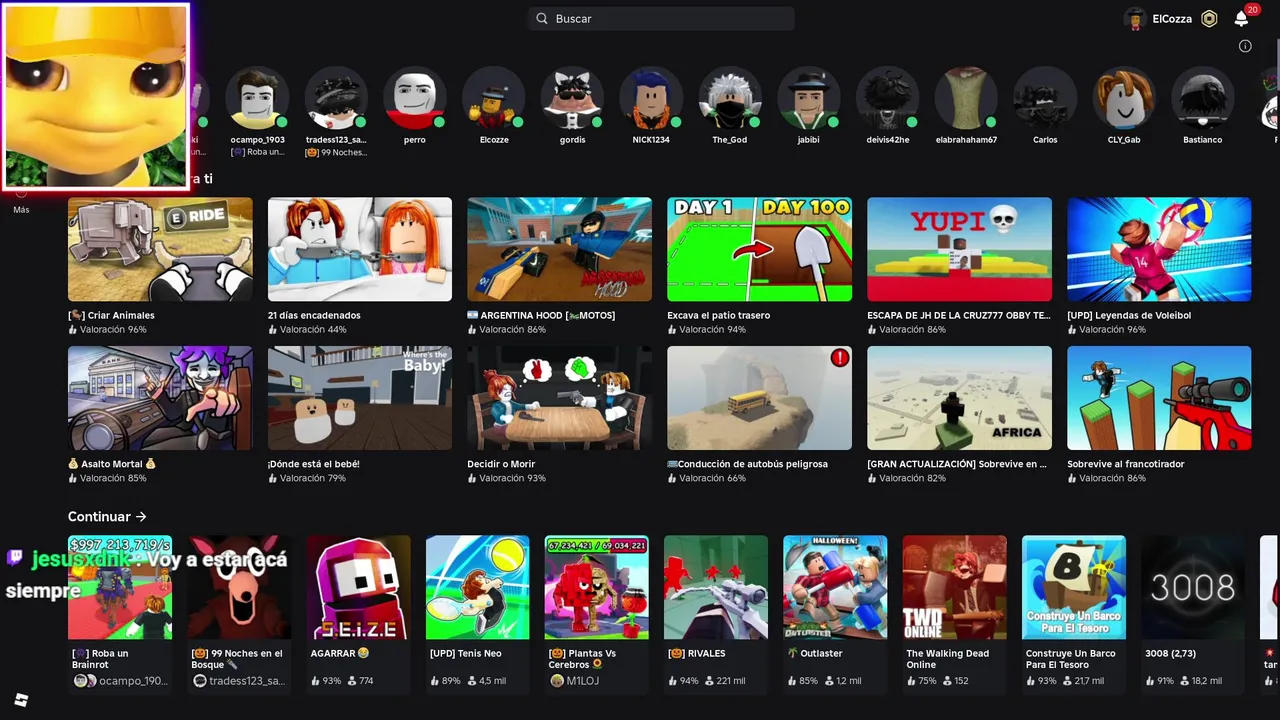This screenshot has height=720, width=1280.
Task: Click the Decidir o Morir title text
Action: (x=501, y=464)
